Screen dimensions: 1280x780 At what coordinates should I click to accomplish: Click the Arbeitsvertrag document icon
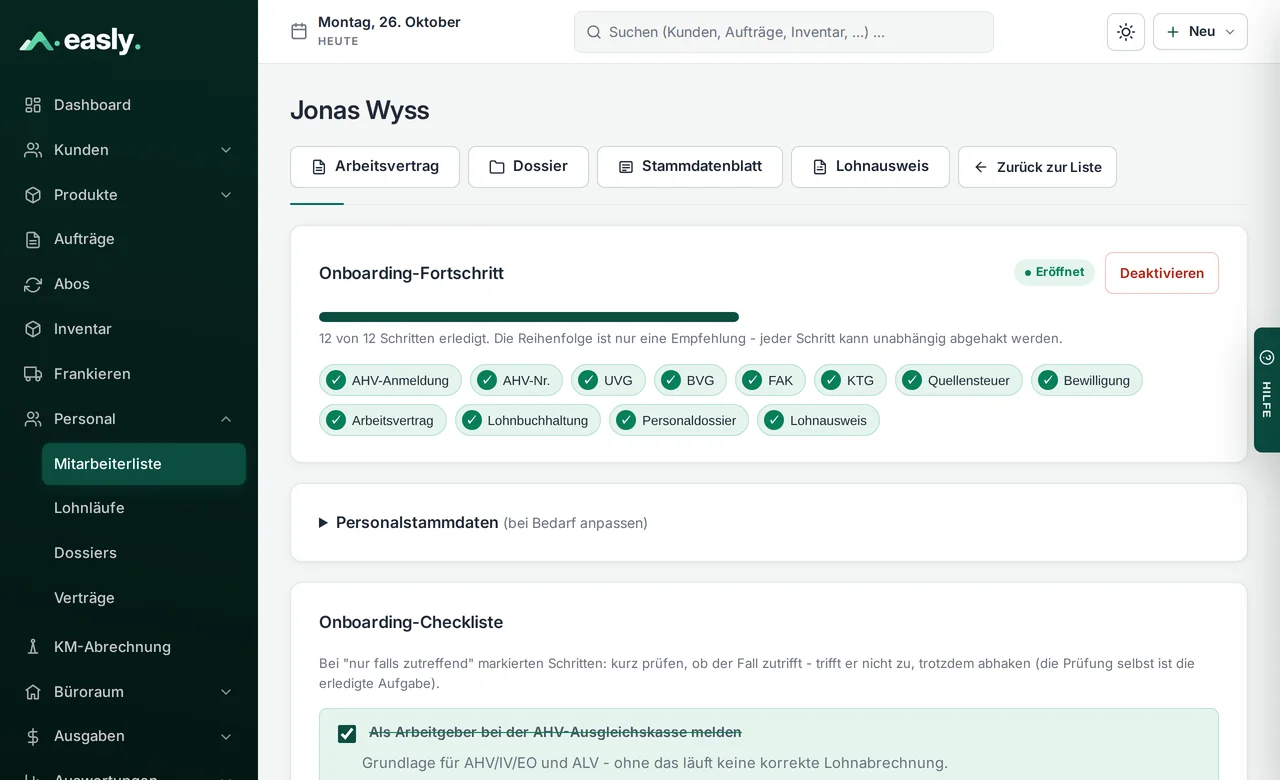[x=319, y=167]
